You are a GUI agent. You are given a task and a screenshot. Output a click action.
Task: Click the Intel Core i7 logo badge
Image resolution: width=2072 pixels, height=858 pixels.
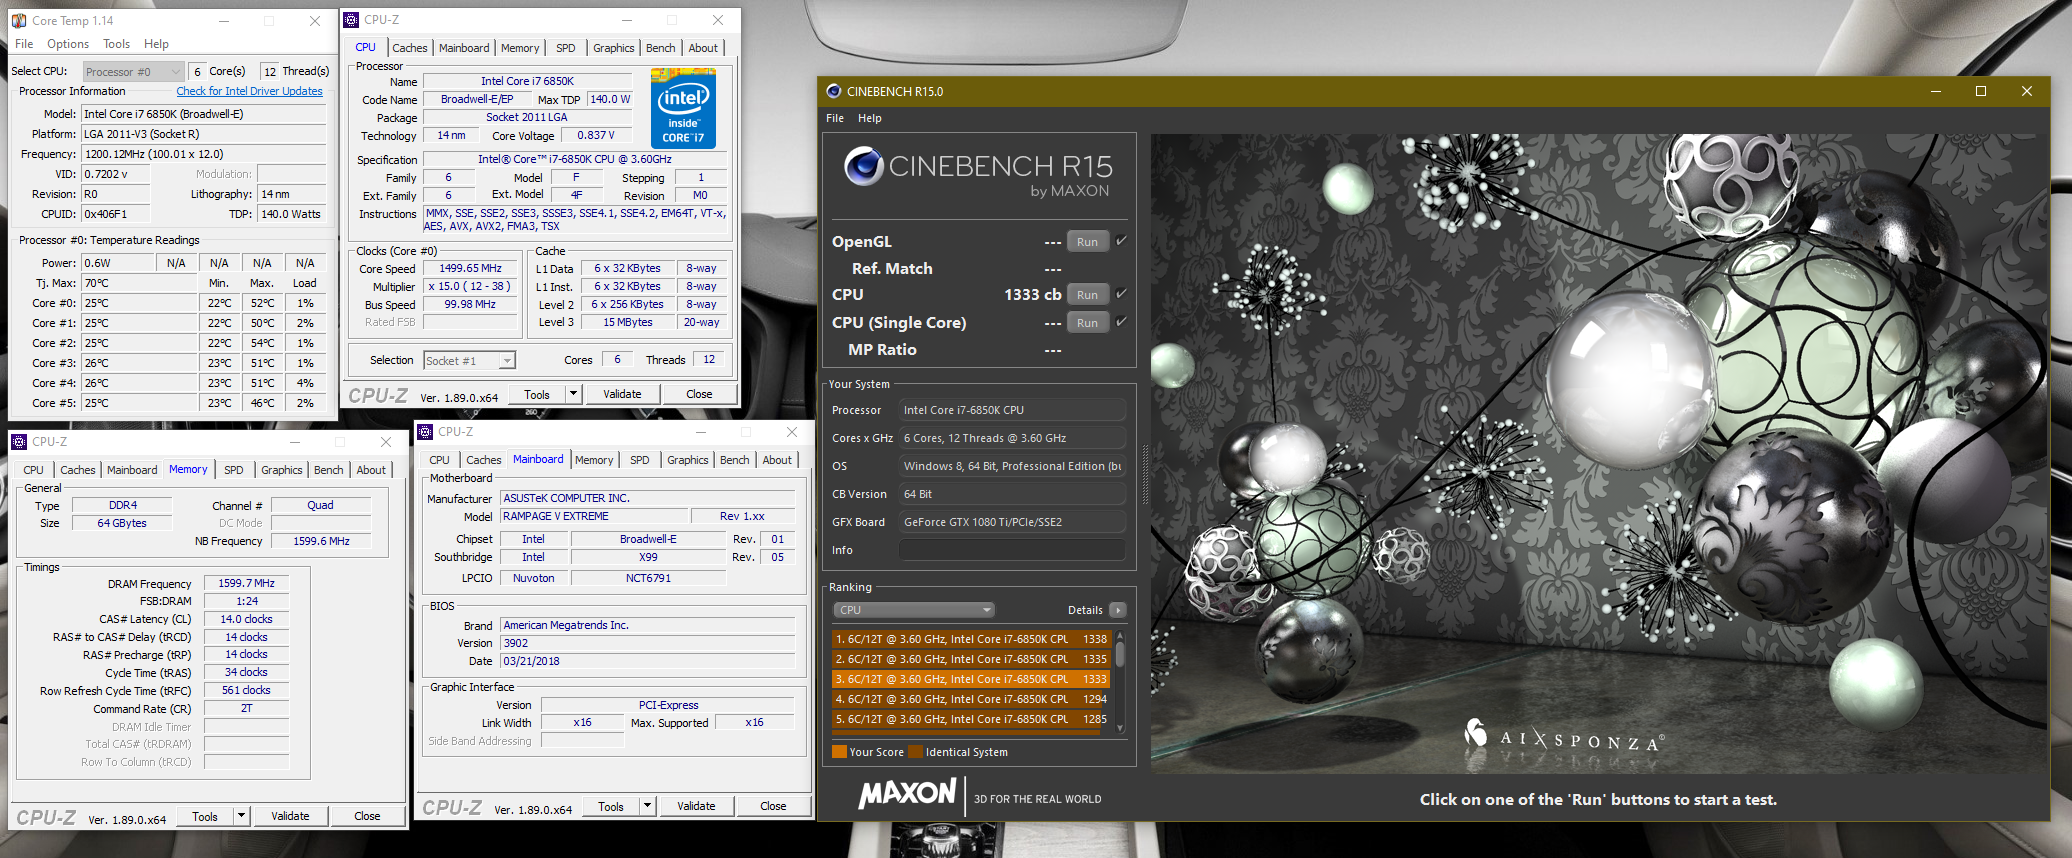[683, 108]
